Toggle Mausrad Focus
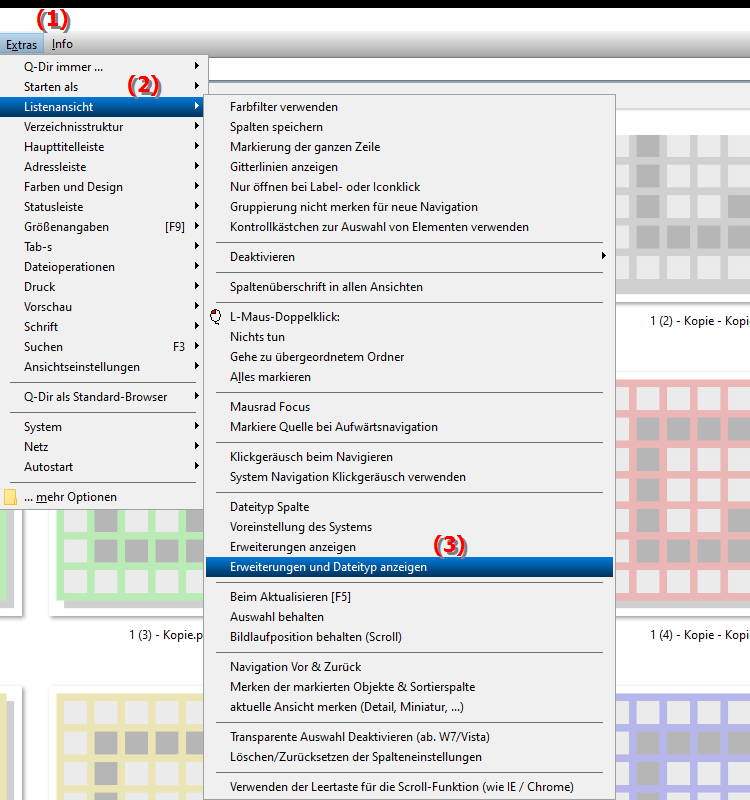 coord(409,407)
